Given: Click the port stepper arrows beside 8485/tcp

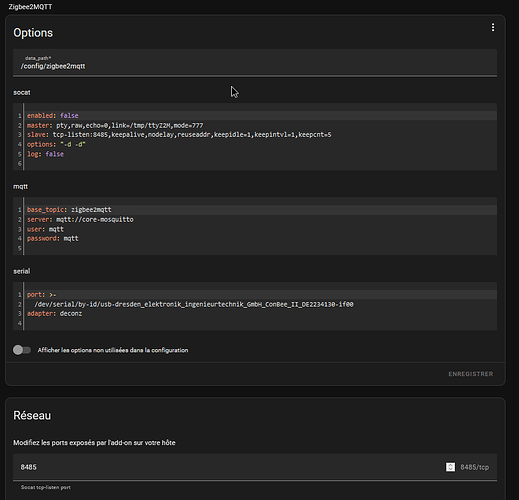Looking at the screenshot, I should point(450,467).
